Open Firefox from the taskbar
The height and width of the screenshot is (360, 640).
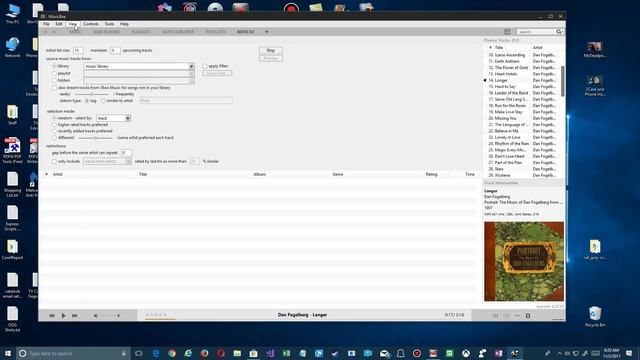tap(204, 353)
